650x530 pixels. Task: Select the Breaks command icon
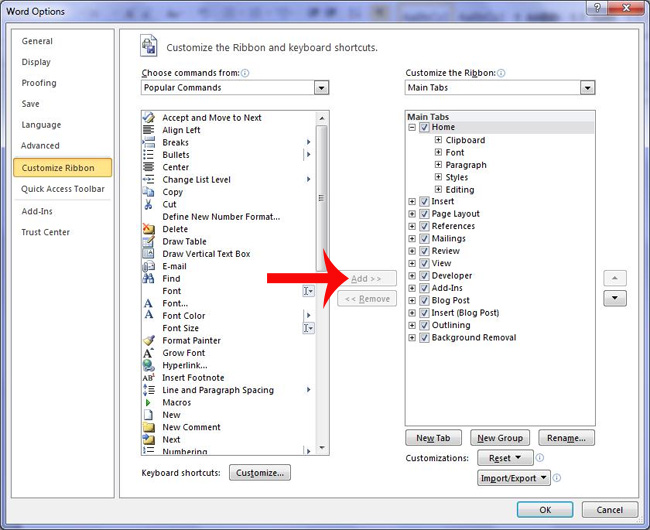(148, 142)
